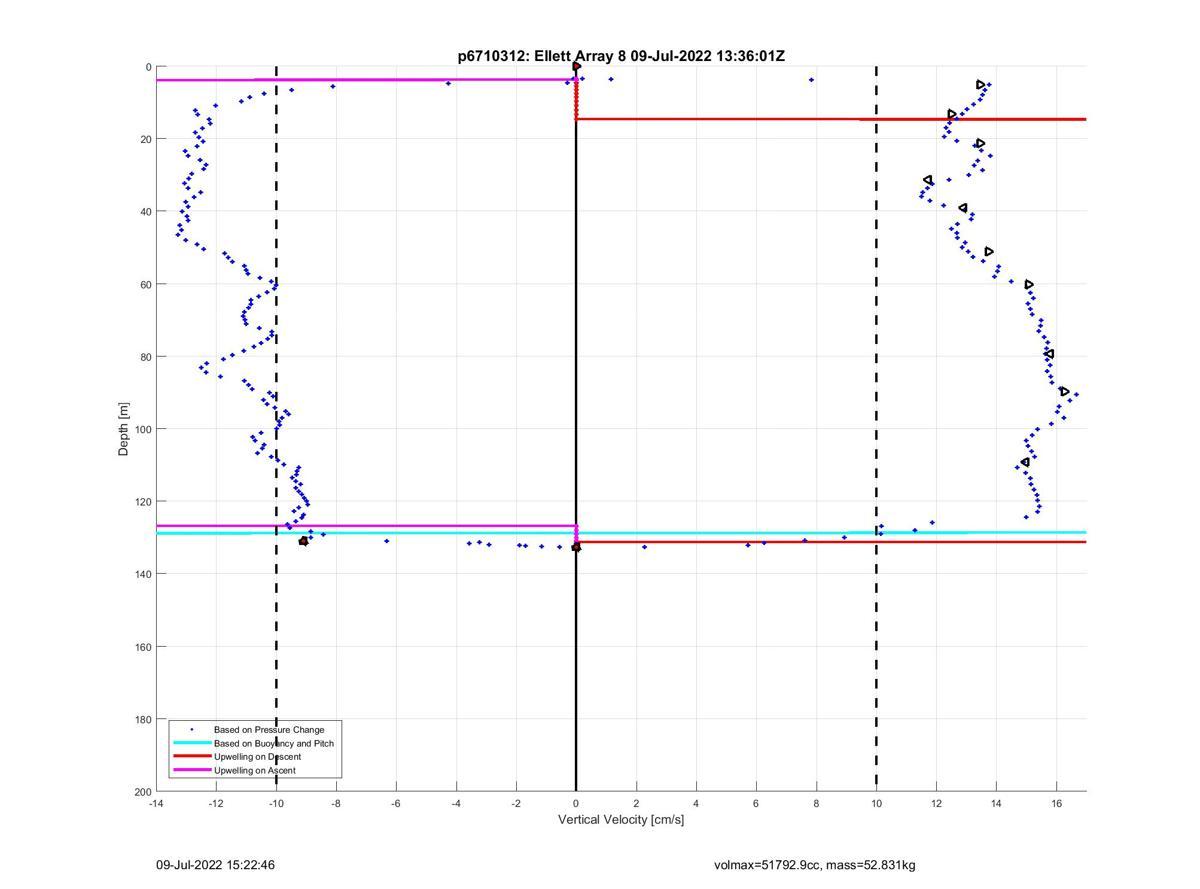This screenshot has width=1200, height=889.
Task: Click the magenta line sample in the legend
Action: pos(192,770)
